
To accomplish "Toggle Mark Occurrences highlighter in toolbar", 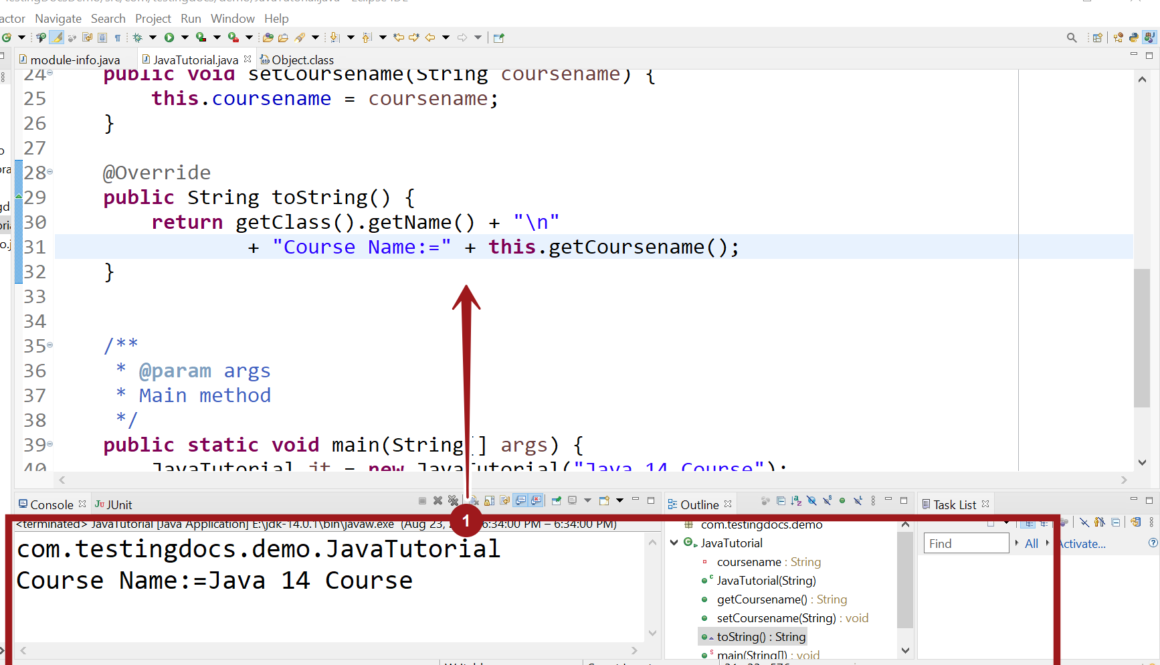I will click(x=57, y=38).
